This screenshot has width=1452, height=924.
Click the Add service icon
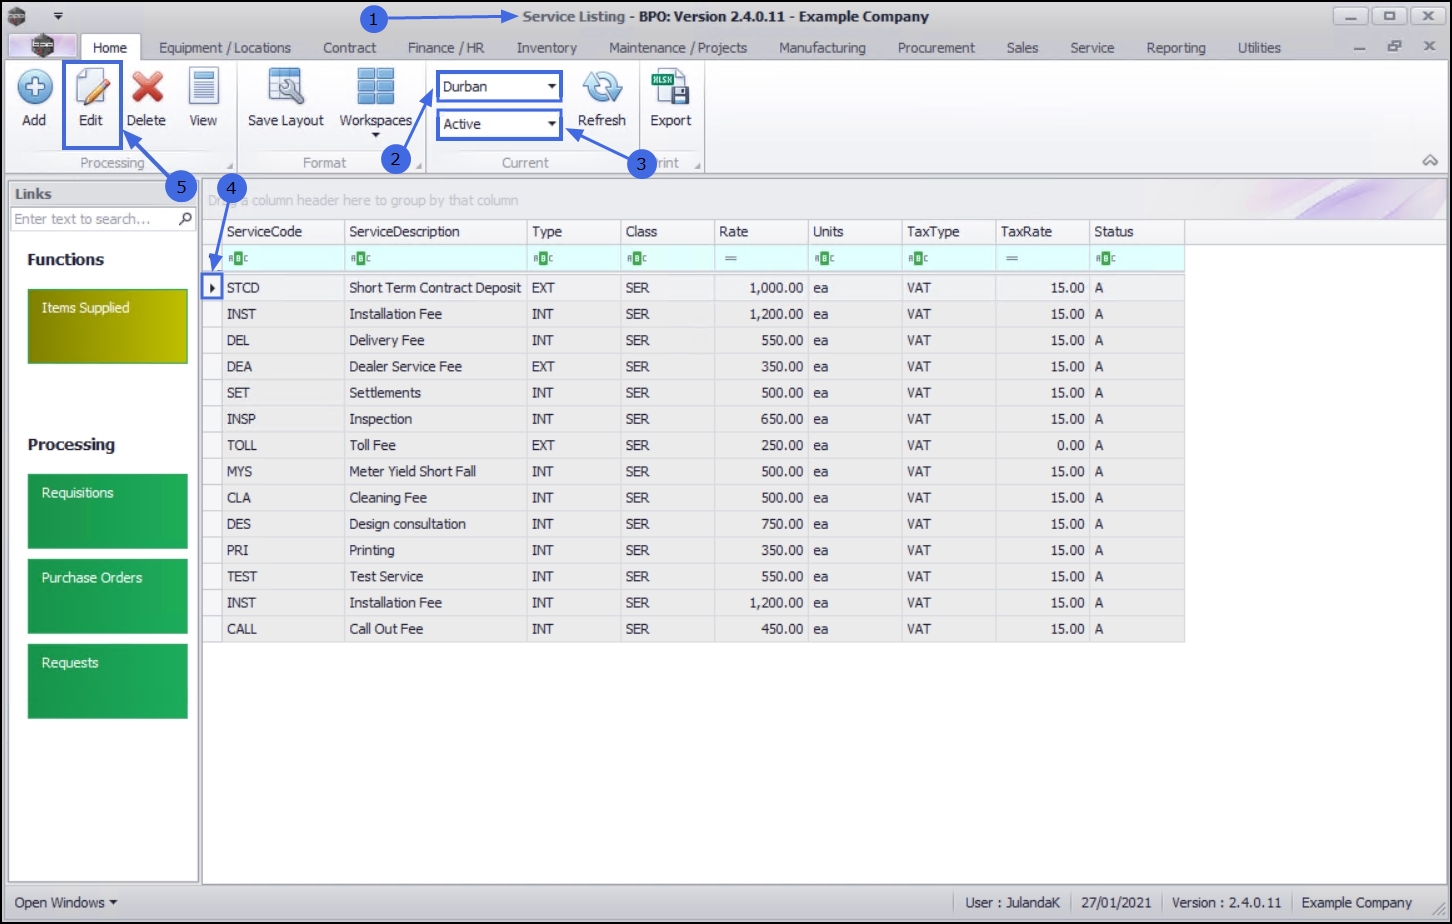click(x=34, y=87)
